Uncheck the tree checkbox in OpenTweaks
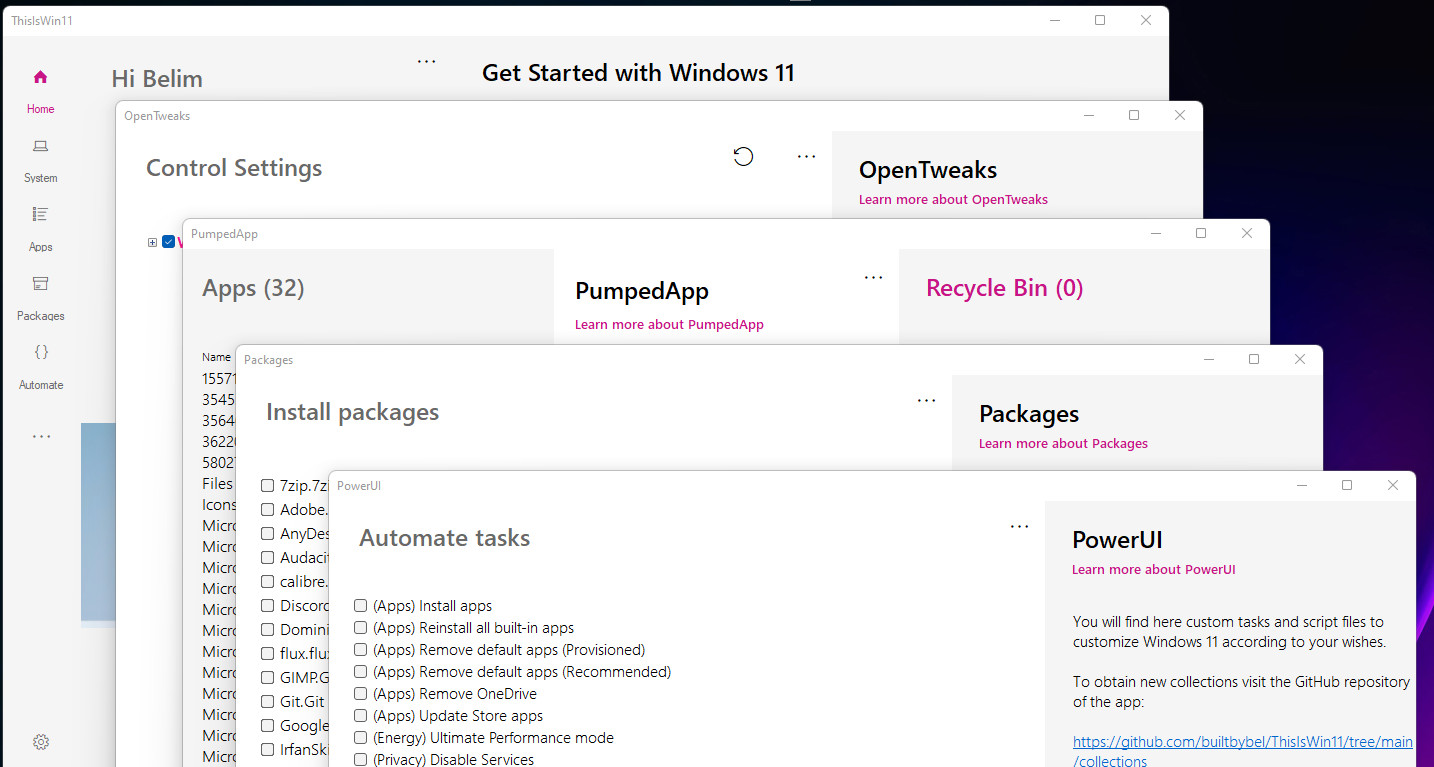 [168, 242]
